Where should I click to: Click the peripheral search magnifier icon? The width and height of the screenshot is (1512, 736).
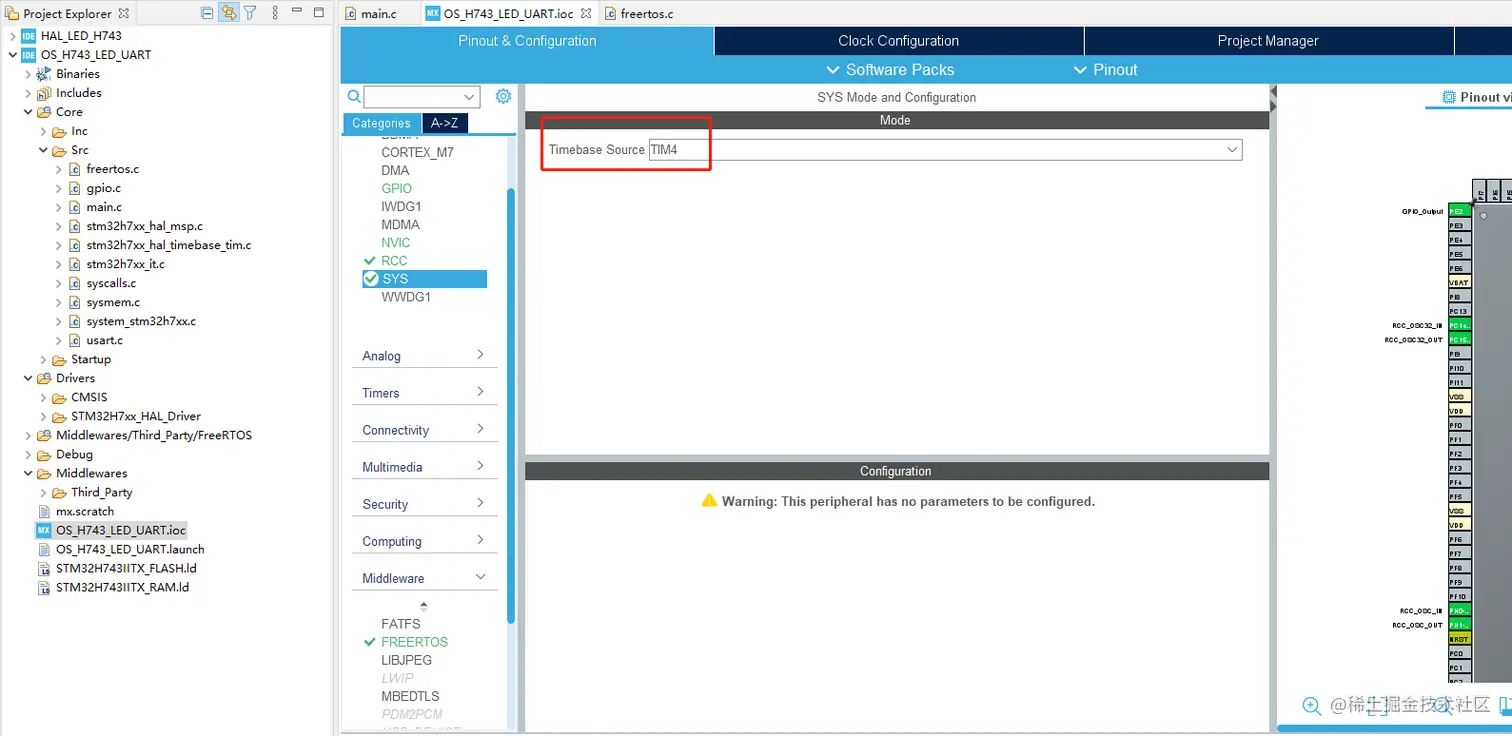[x=354, y=97]
